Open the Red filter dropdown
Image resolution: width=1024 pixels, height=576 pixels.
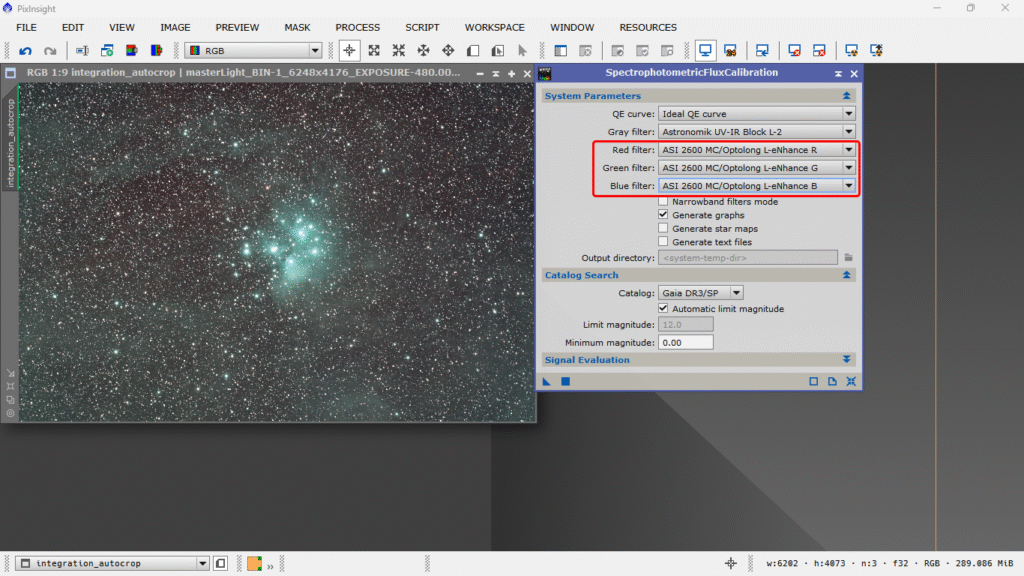[756, 150]
